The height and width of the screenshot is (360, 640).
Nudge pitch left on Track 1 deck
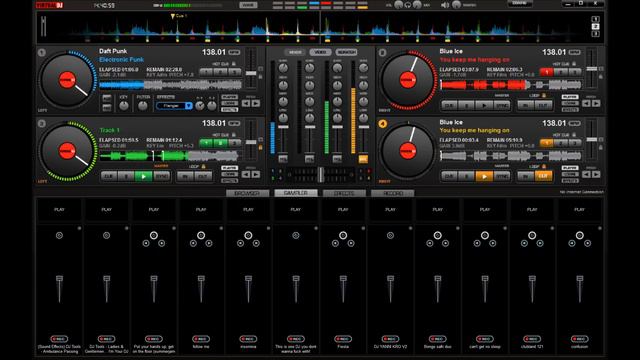pyautogui.click(x=246, y=174)
